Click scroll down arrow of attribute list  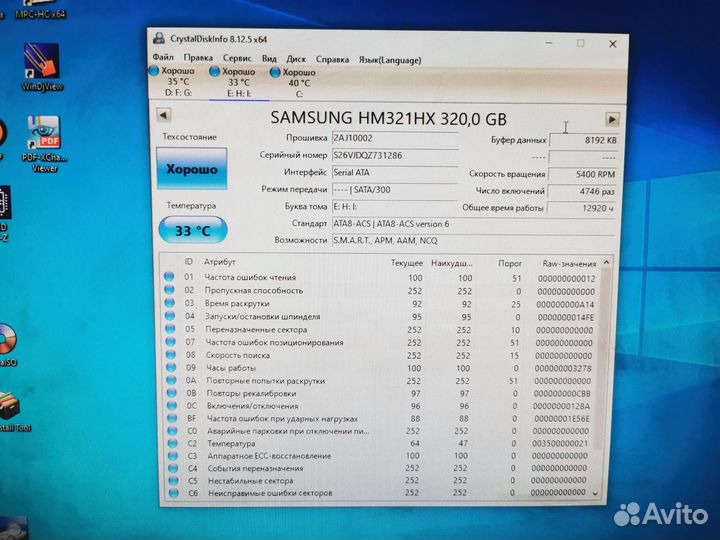pos(596,494)
